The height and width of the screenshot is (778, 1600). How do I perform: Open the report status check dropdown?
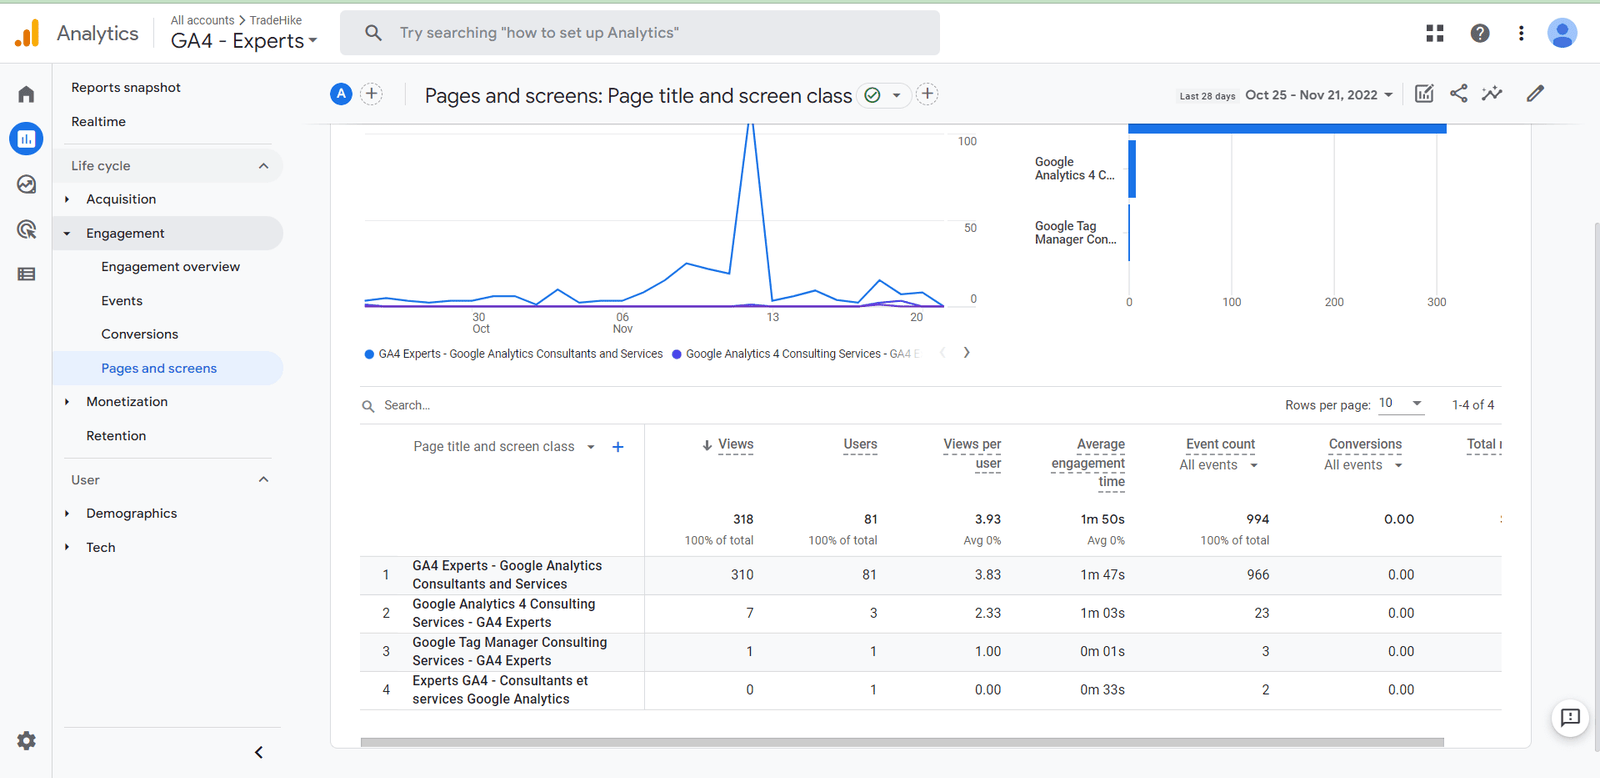coord(884,95)
